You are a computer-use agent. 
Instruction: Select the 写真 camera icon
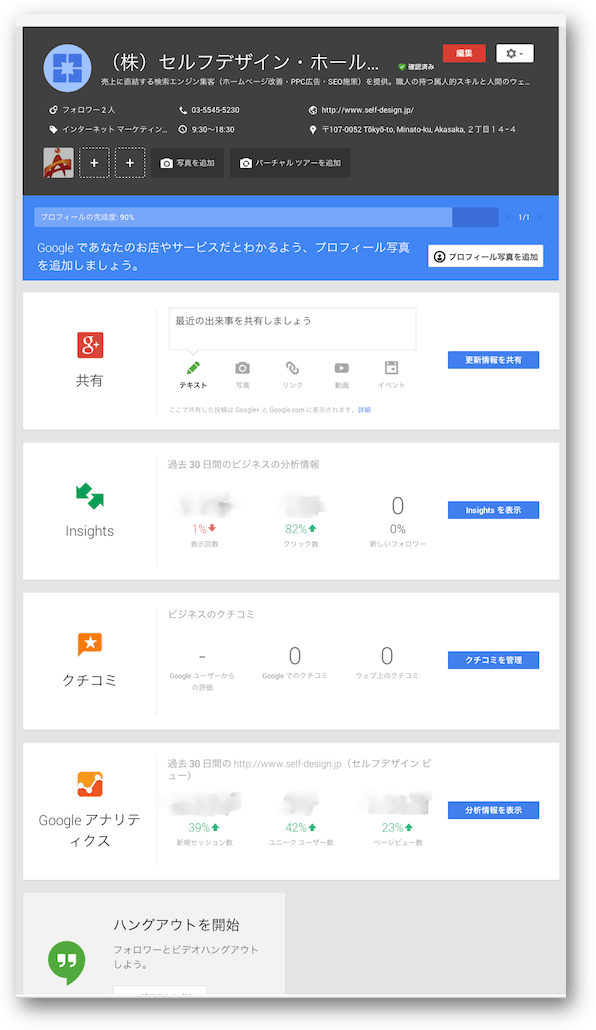242,368
